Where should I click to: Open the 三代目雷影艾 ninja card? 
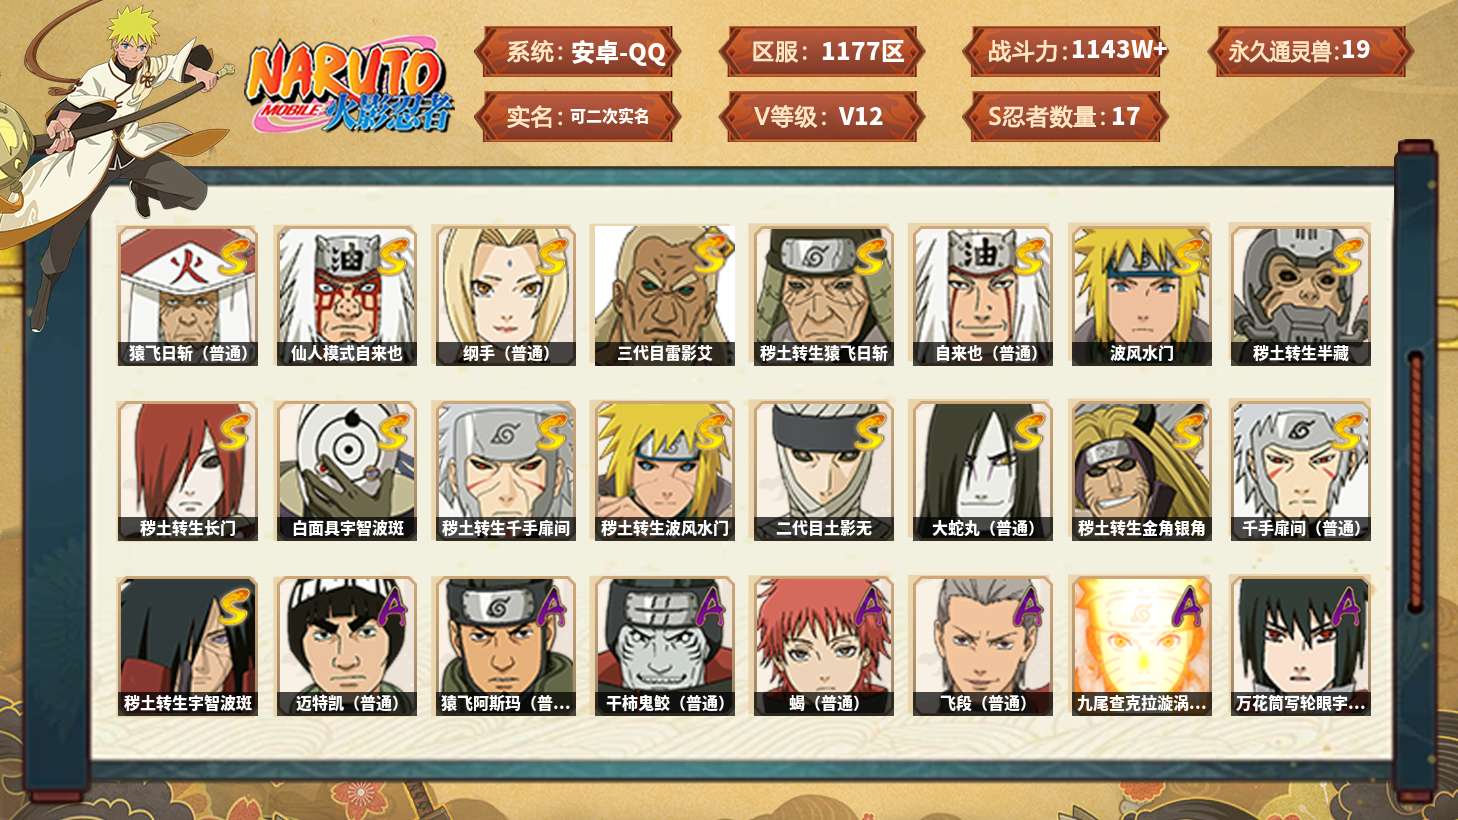(664, 295)
